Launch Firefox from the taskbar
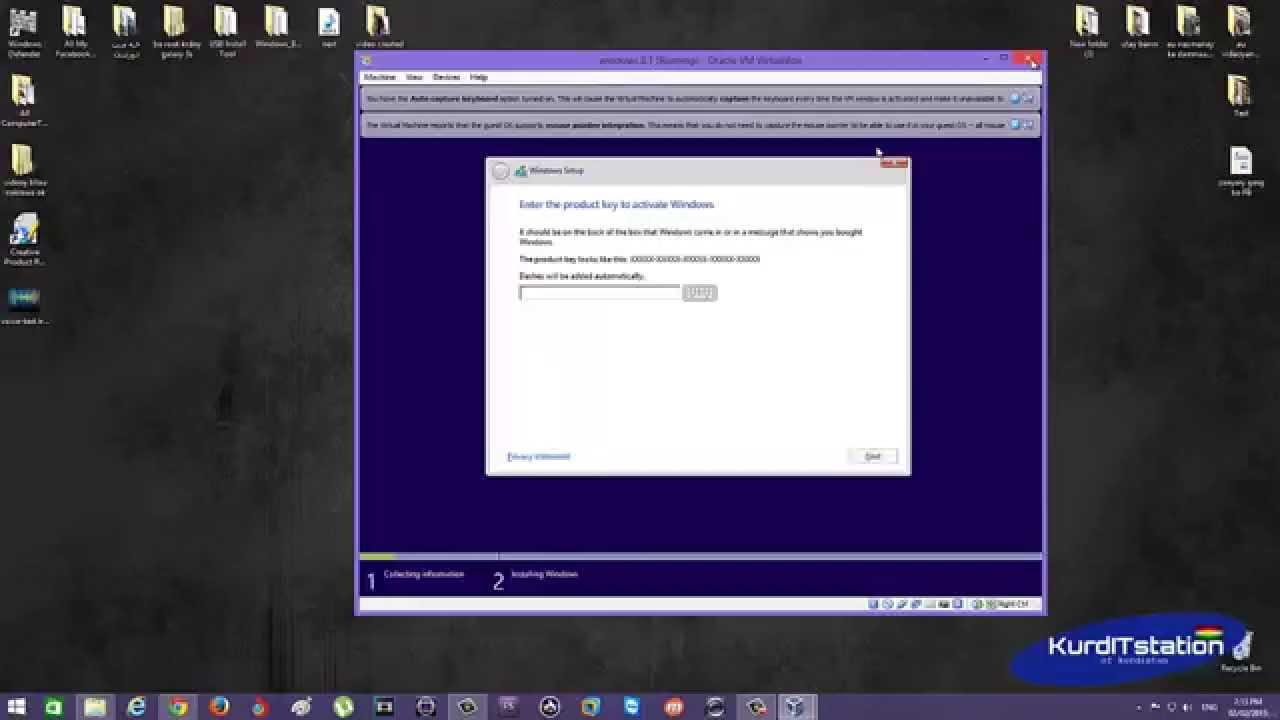This screenshot has width=1280, height=720. tap(219, 707)
